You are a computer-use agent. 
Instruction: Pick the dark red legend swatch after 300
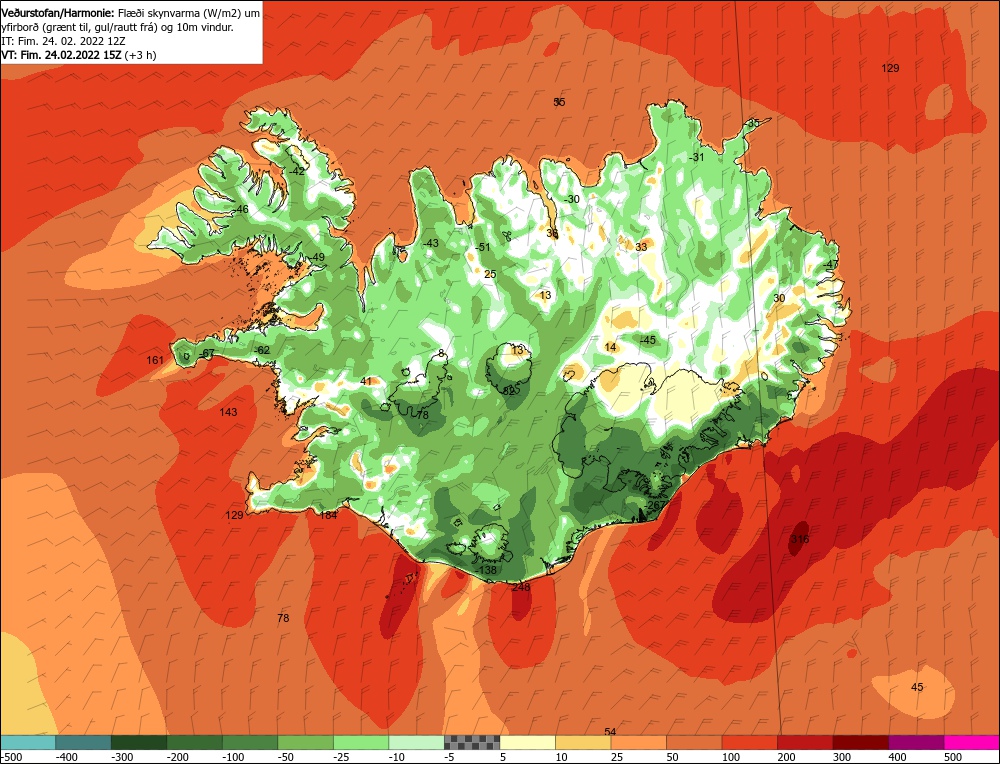tap(861, 742)
